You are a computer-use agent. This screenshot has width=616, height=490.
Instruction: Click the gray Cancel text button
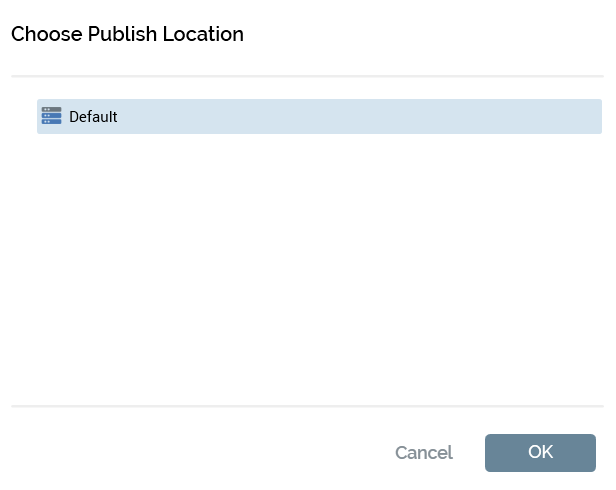click(423, 453)
